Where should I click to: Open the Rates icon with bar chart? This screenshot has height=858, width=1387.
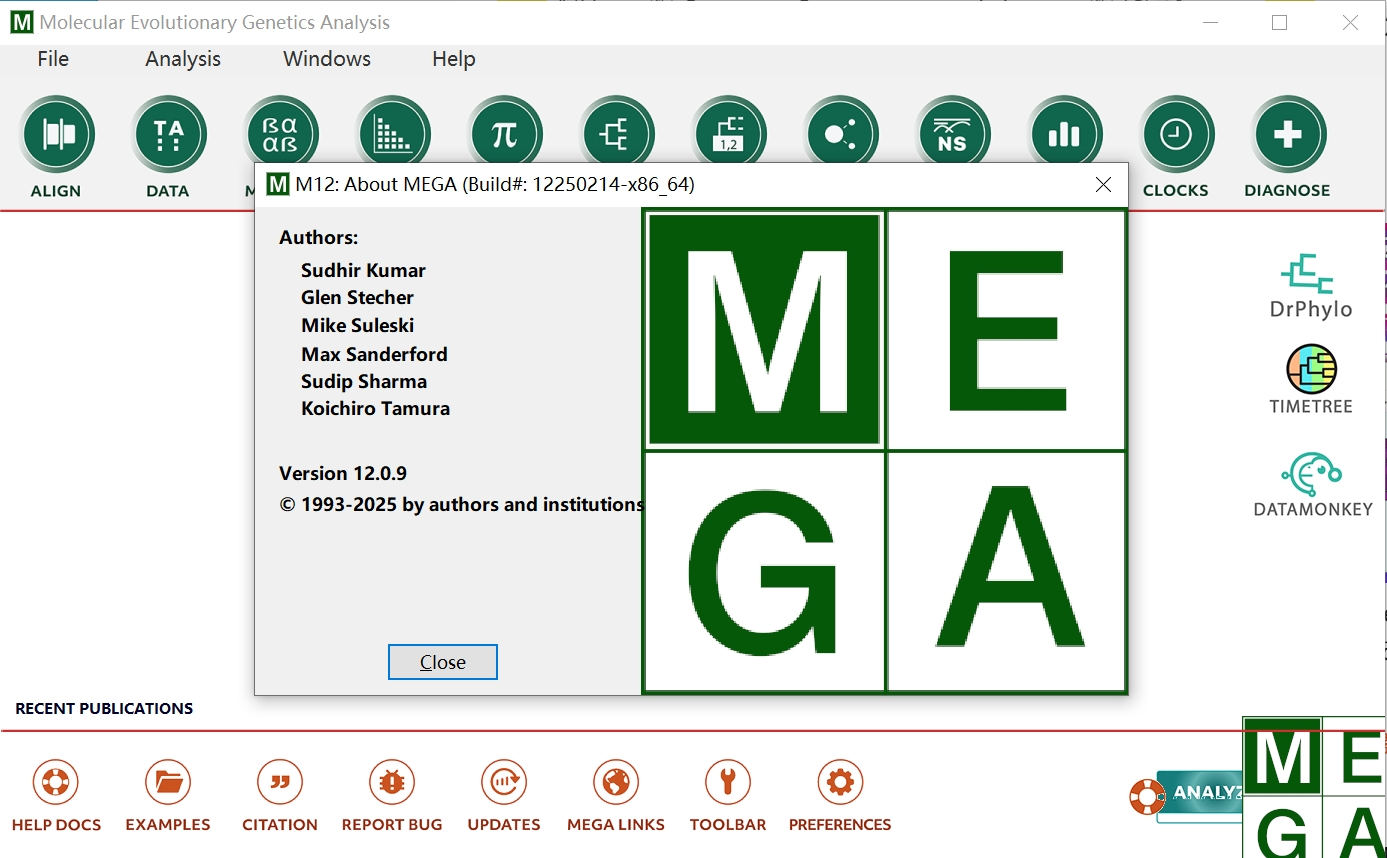1065,130
